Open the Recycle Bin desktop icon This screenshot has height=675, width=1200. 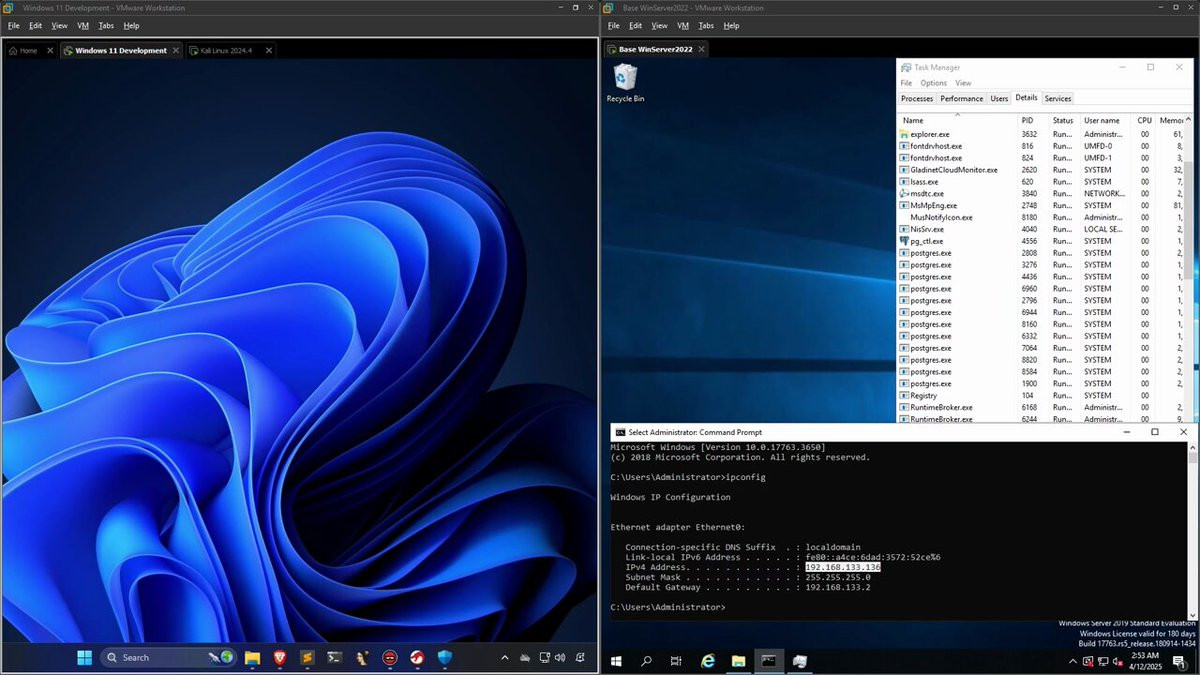[x=625, y=84]
